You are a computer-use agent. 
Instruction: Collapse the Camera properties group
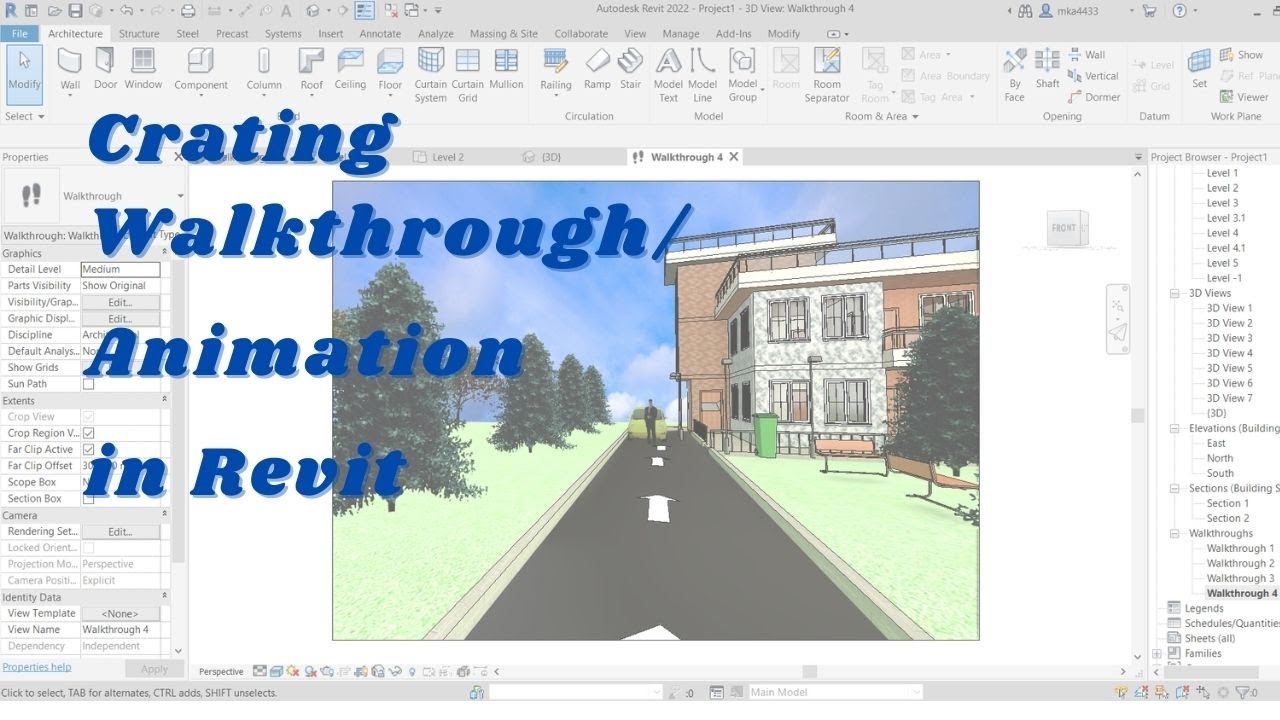click(x=164, y=515)
